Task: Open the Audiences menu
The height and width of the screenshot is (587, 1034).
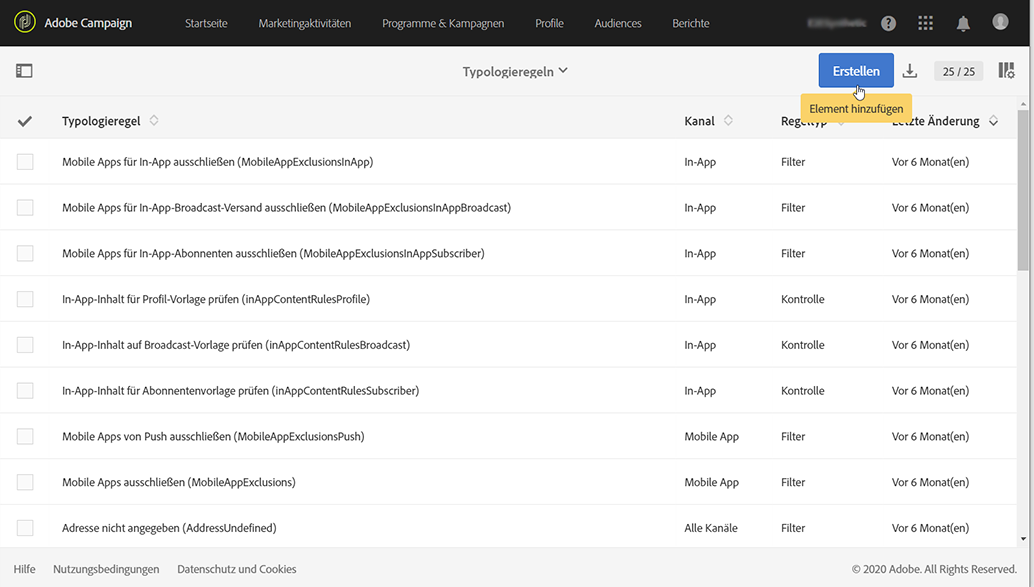Action: point(618,23)
